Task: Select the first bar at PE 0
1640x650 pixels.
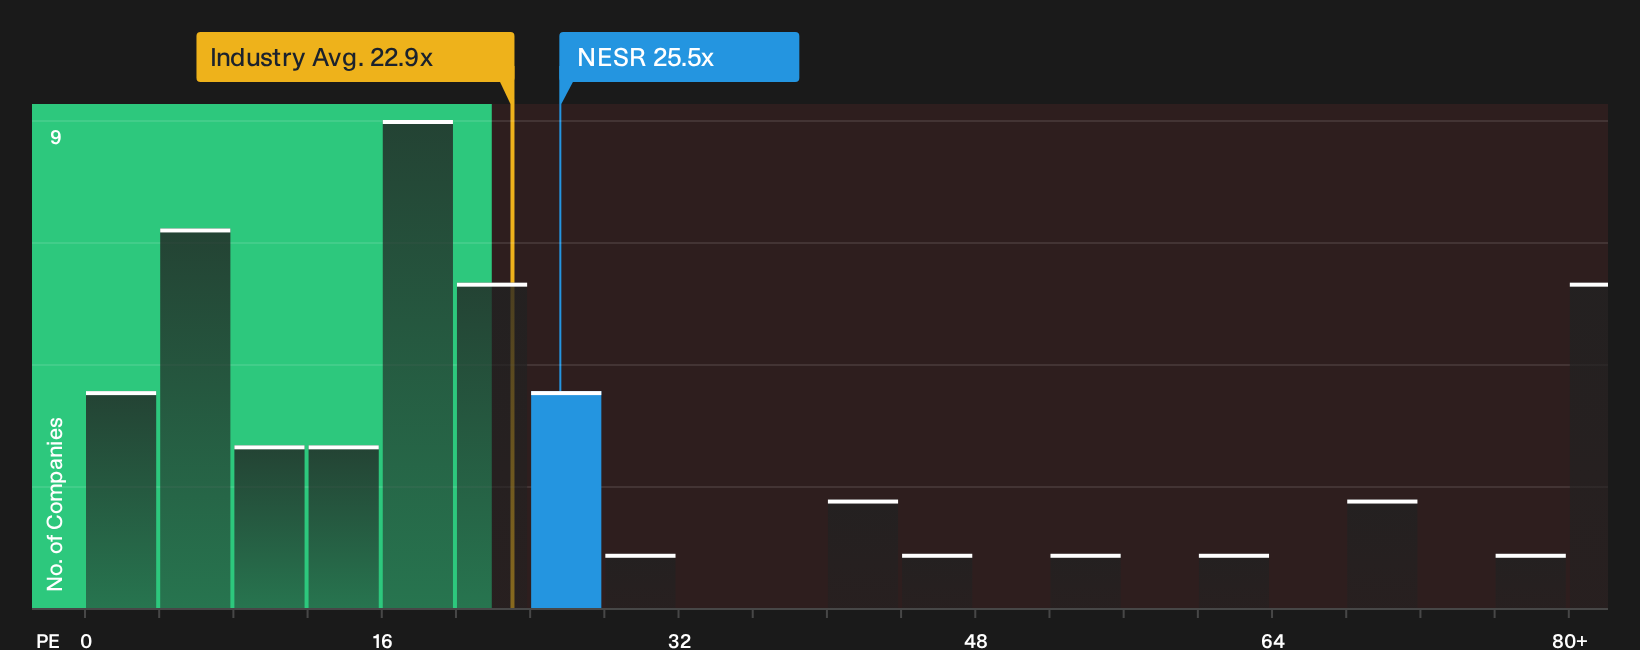Action: (x=121, y=500)
